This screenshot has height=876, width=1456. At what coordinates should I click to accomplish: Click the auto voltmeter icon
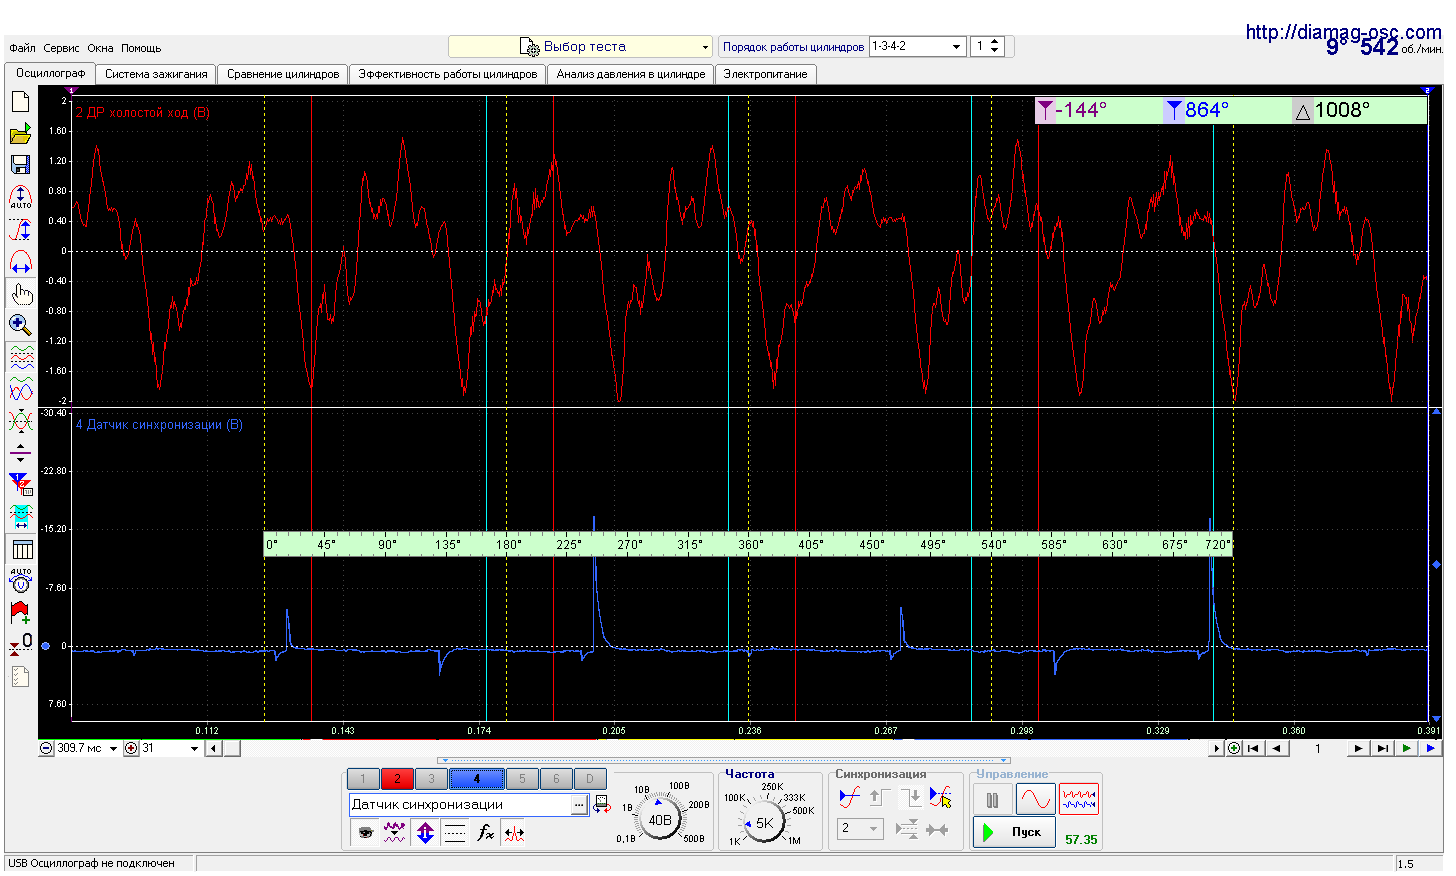point(21,580)
